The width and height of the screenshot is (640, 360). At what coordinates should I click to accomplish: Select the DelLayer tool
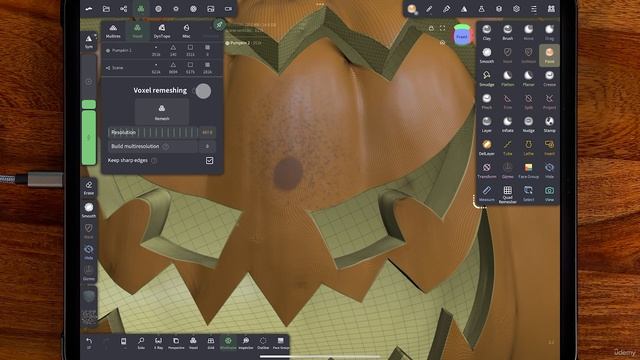[487, 147]
